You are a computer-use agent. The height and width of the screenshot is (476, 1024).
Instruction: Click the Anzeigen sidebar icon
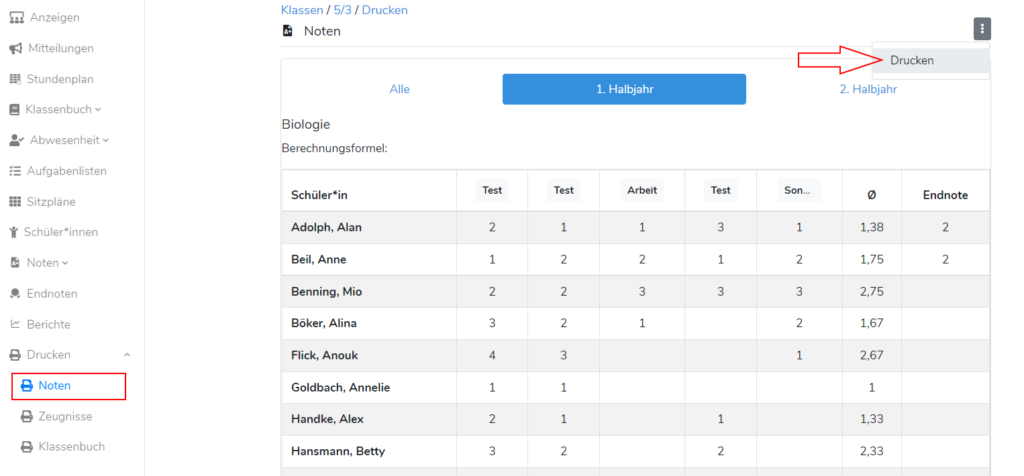click(16, 17)
